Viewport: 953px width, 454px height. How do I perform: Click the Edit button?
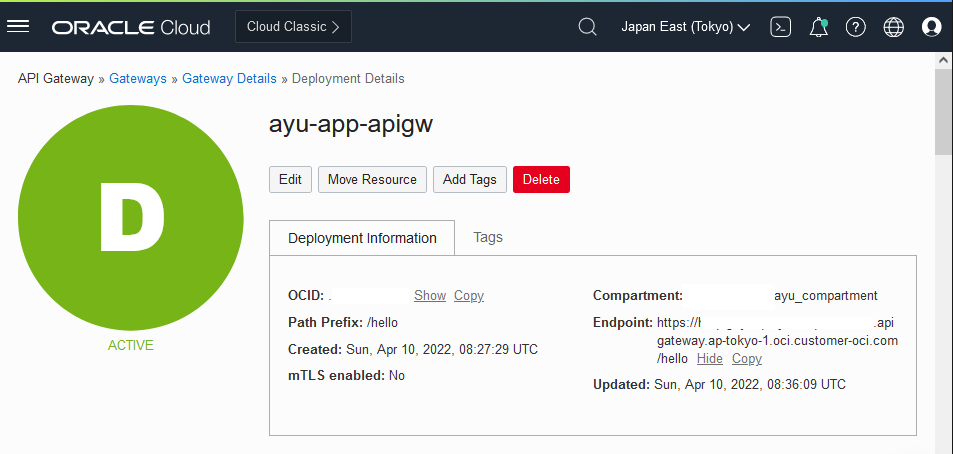coord(291,179)
